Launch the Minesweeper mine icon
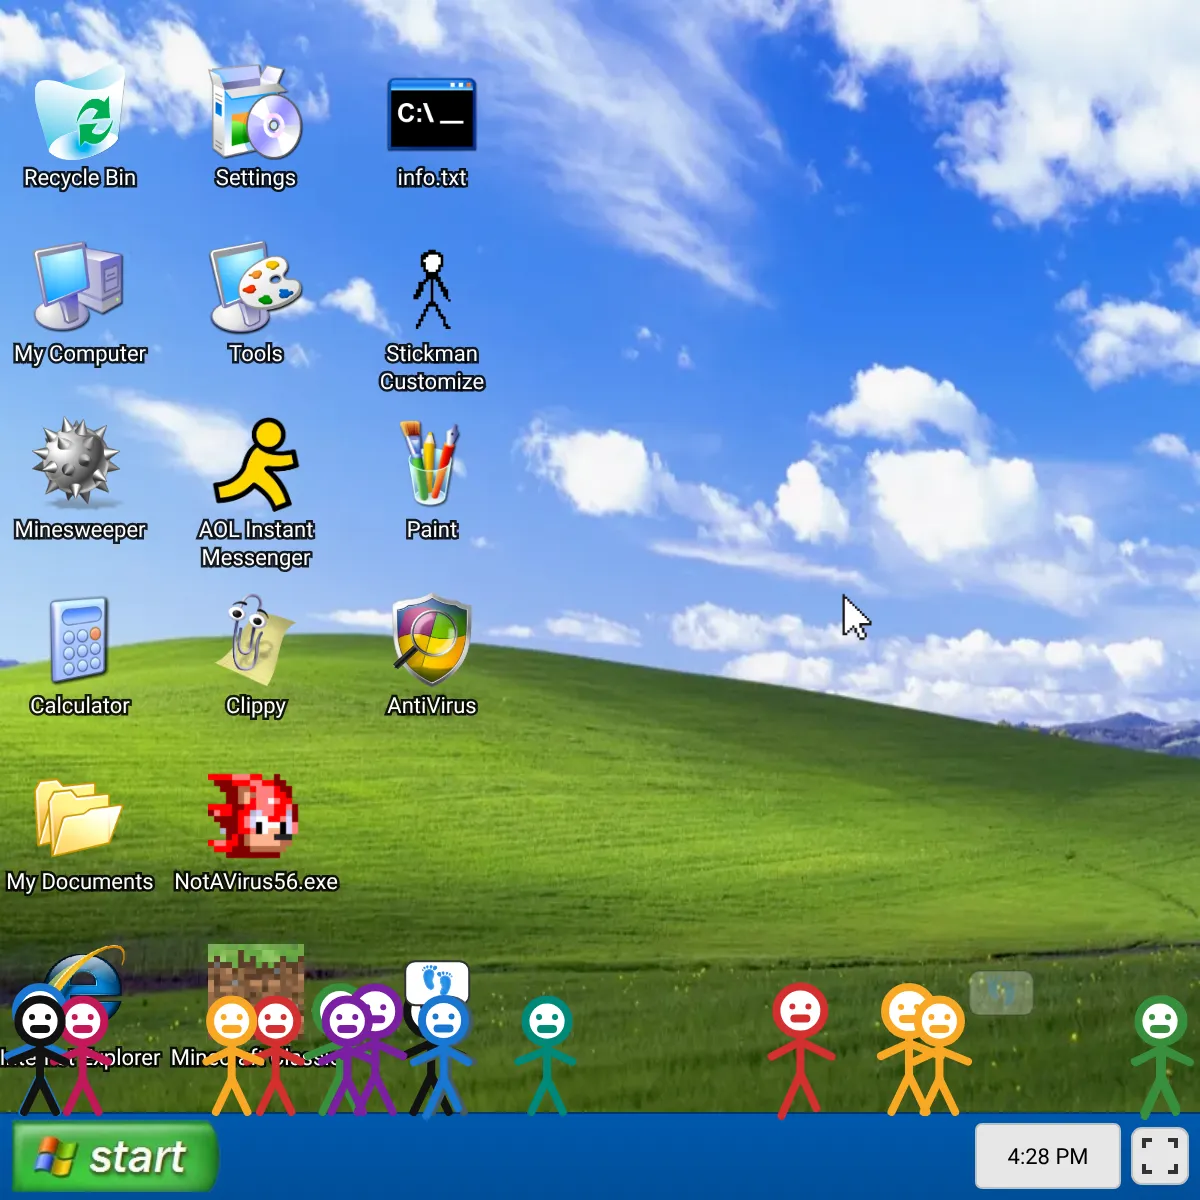The height and width of the screenshot is (1200, 1200). 77,460
